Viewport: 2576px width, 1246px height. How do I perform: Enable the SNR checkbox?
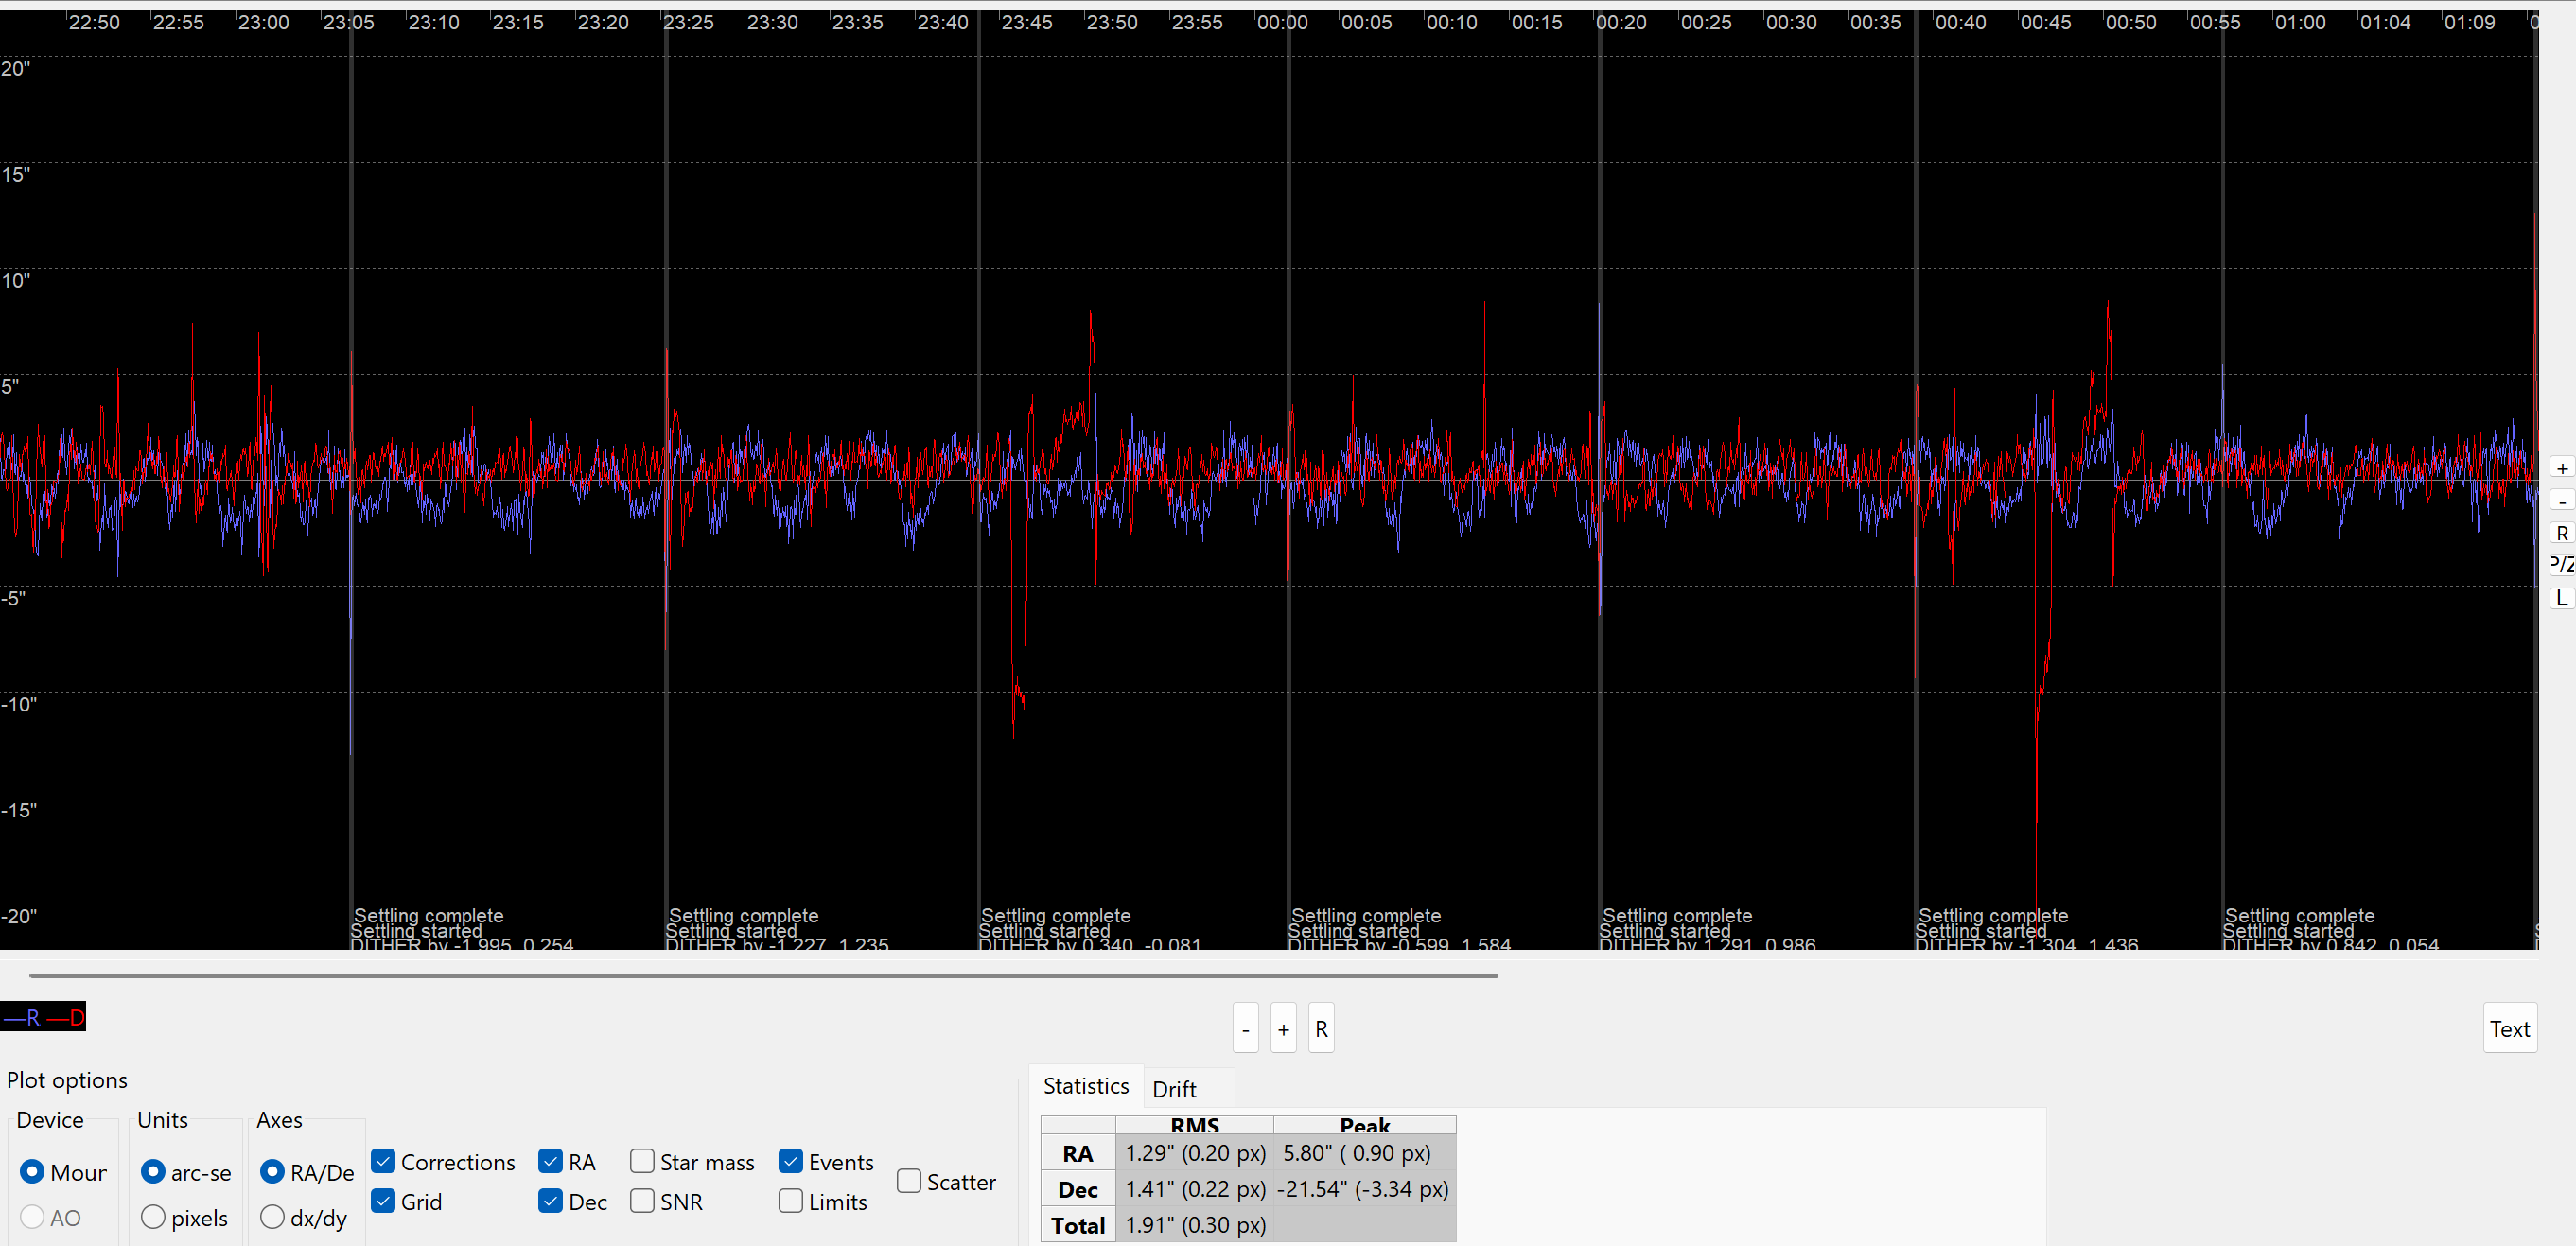[x=642, y=1201]
